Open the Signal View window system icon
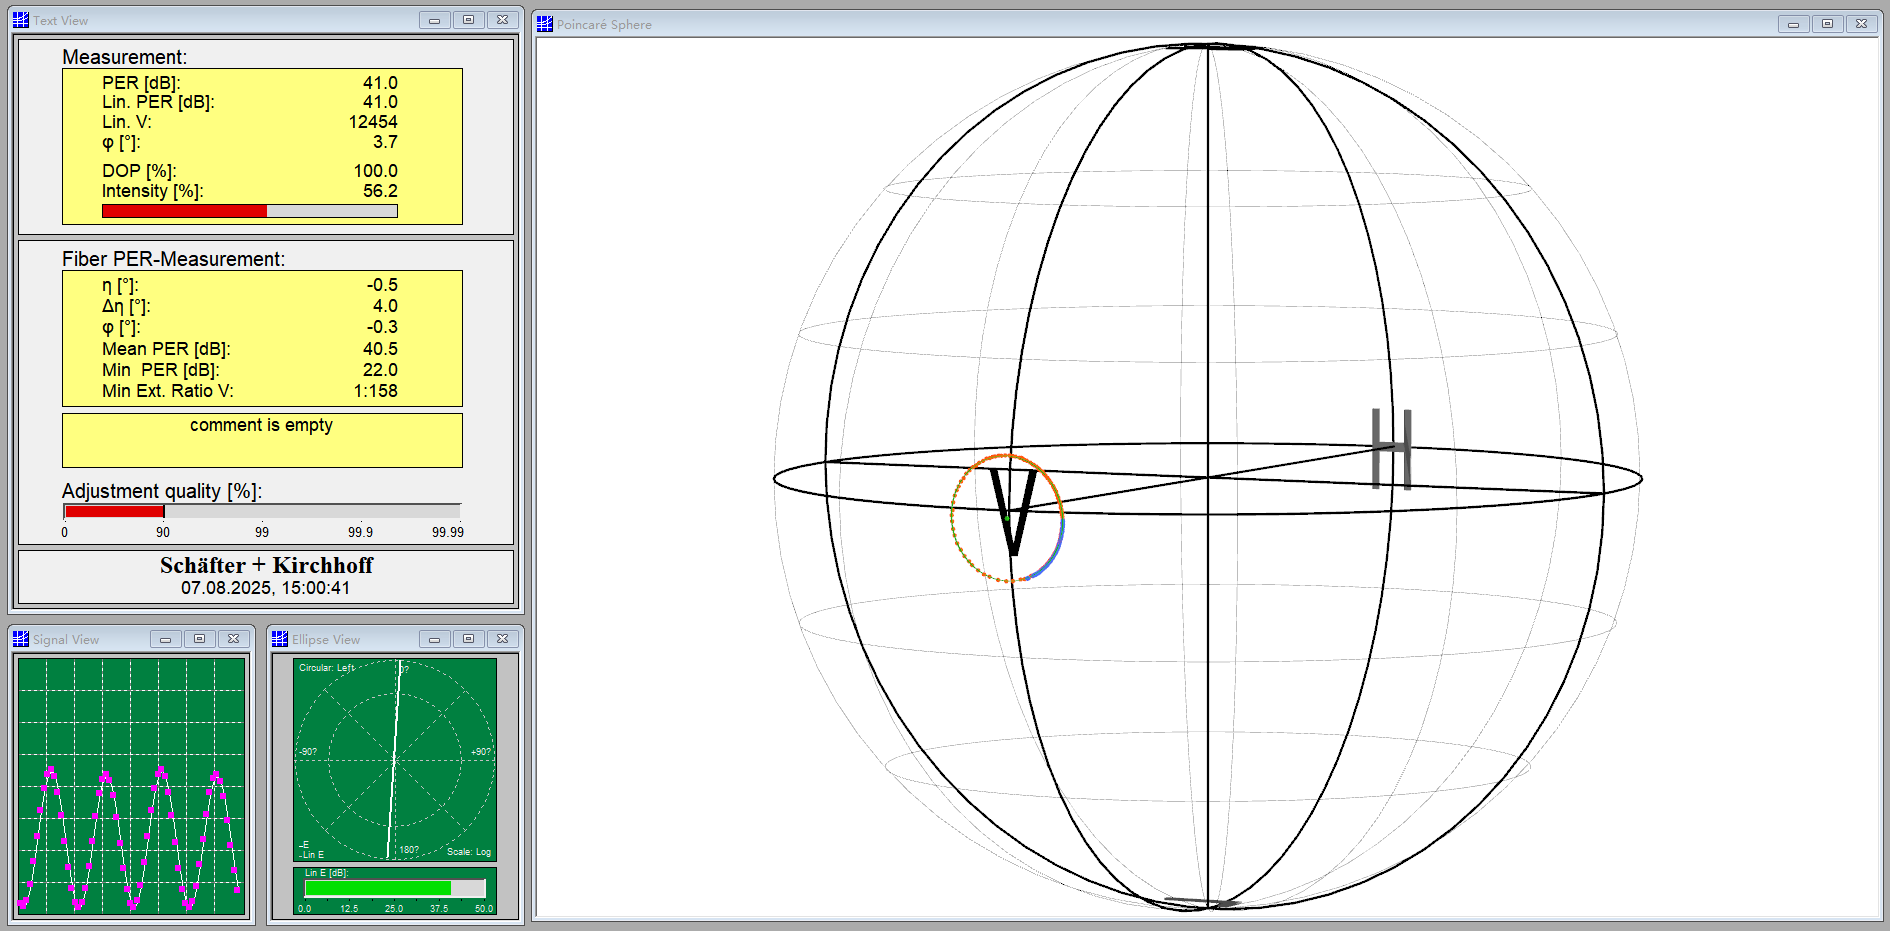This screenshot has width=1890, height=931. click(x=21, y=639)
